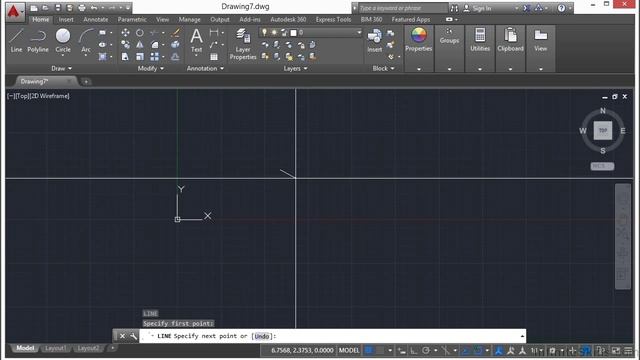The width and height of the screenshot is (640, 360).
Task: Switch to the Annotate ribbon tab
Action: 96,19
